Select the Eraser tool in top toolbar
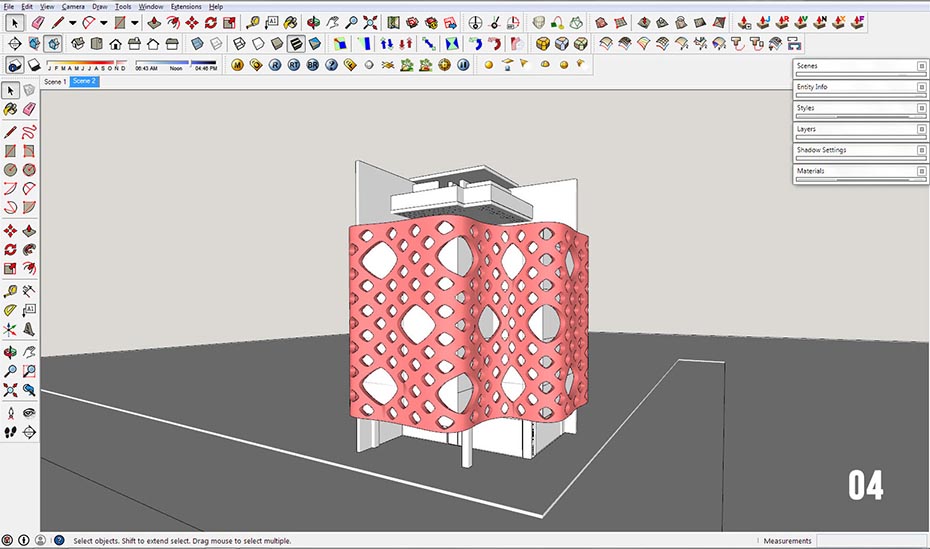Screen dimensions: 930x549 click(38, 22)
